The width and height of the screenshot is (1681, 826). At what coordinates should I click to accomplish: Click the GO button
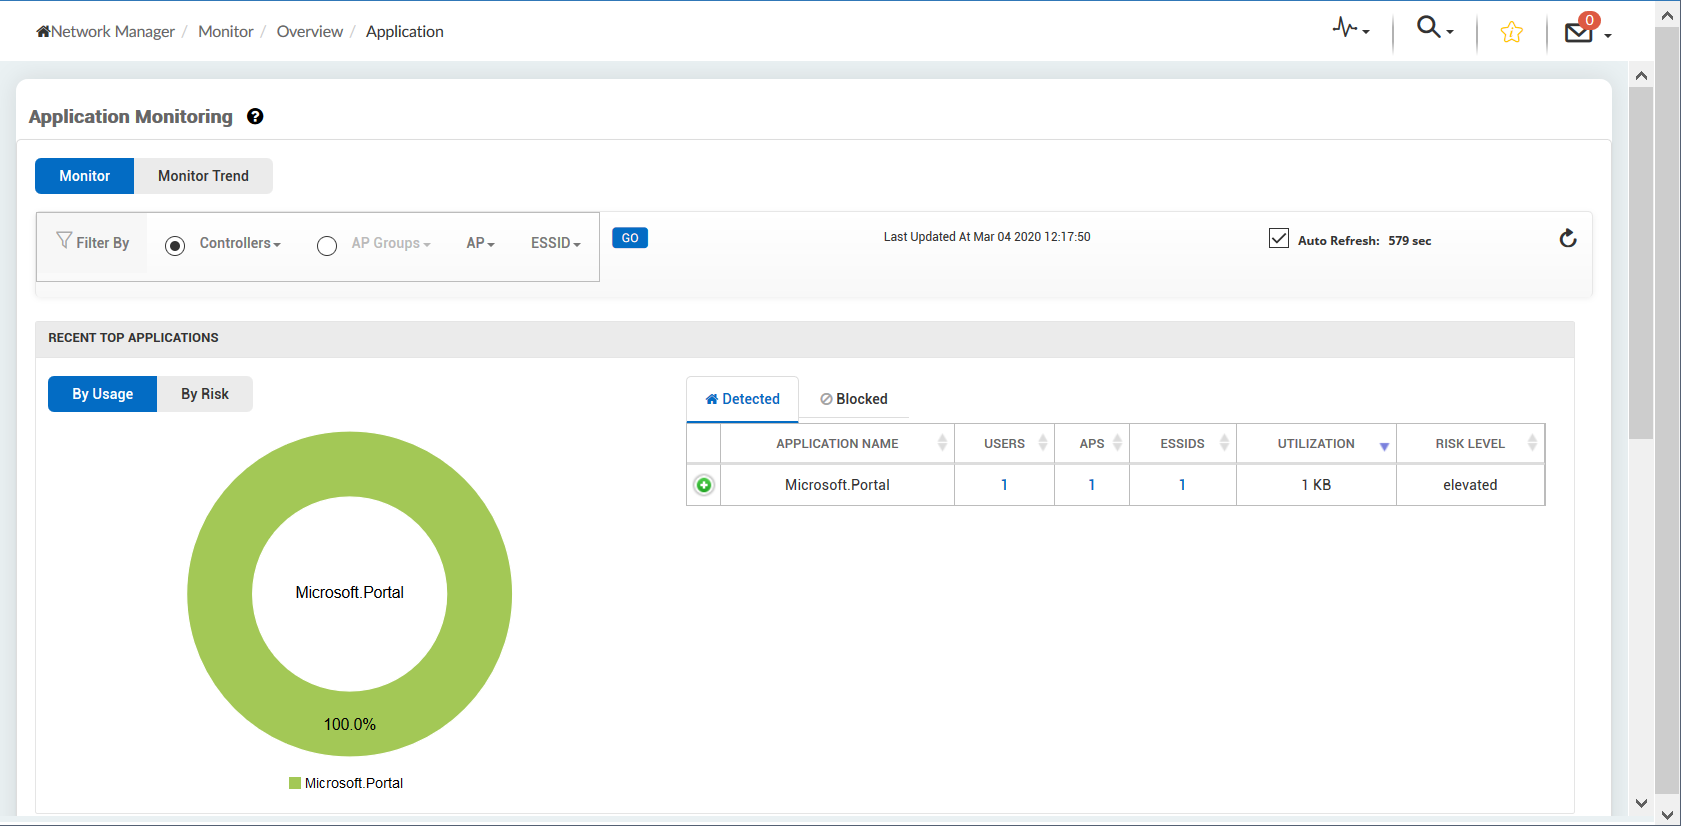tap(630, 238)
